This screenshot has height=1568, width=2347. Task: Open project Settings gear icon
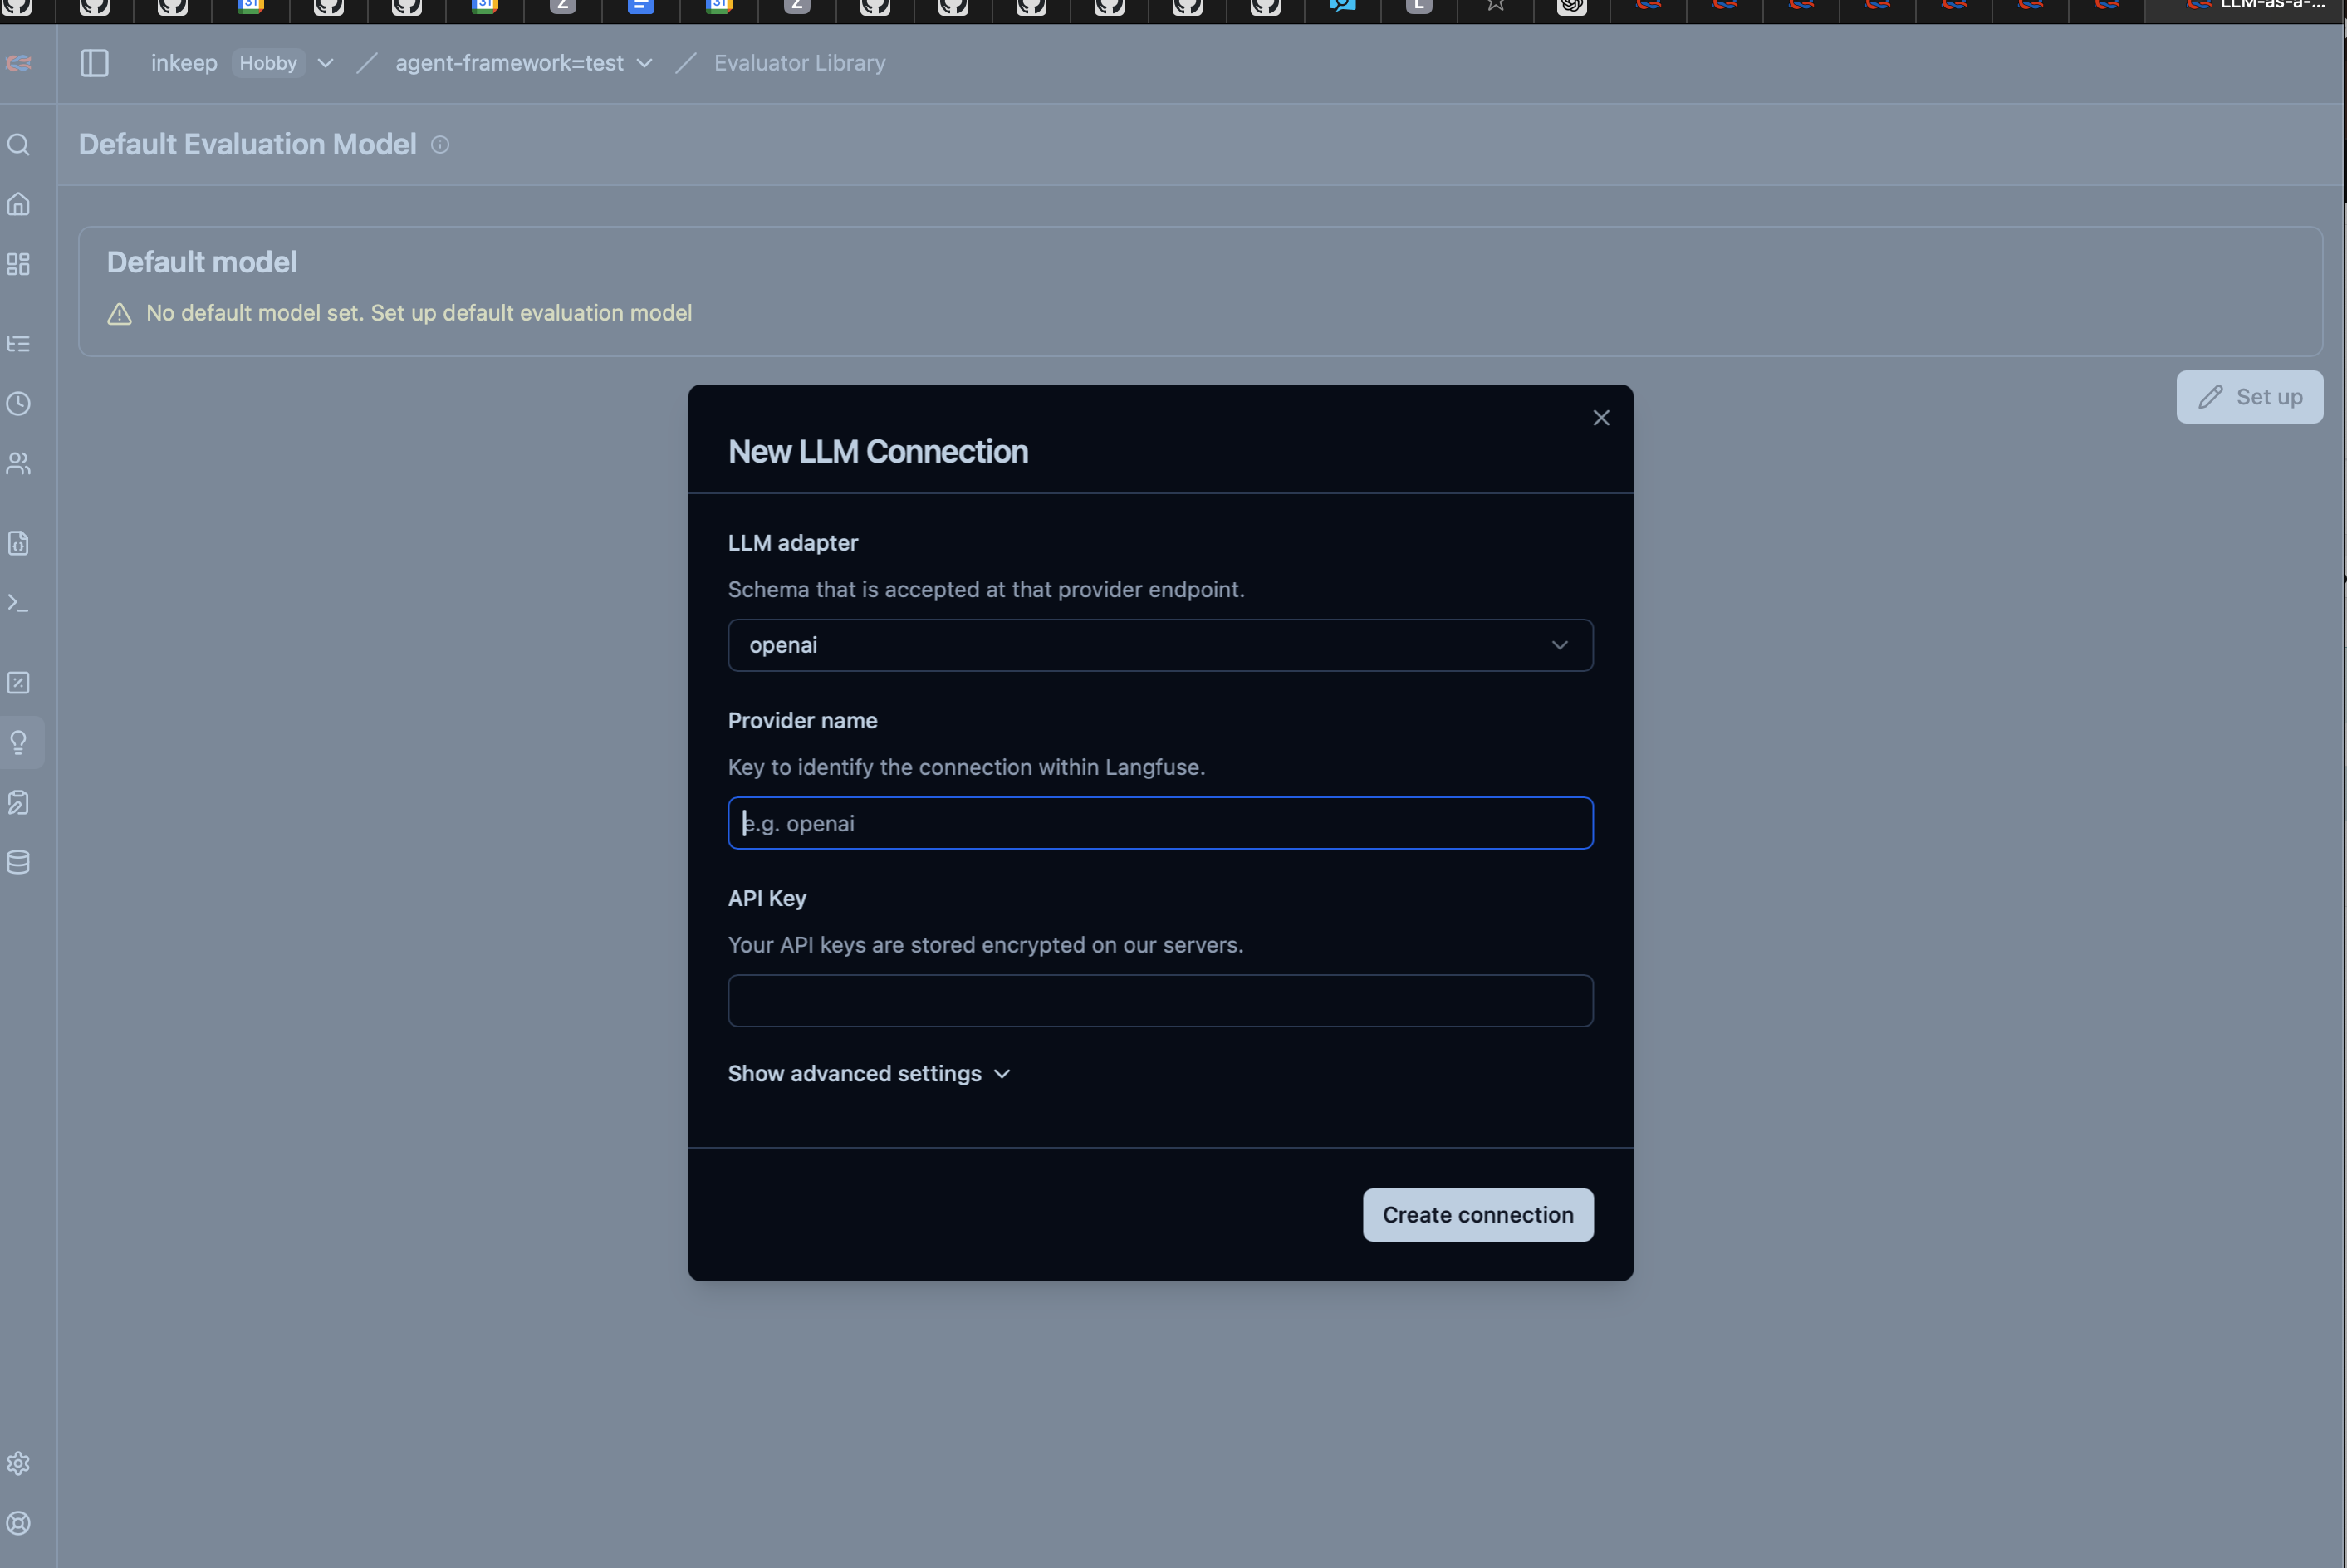18,1463
